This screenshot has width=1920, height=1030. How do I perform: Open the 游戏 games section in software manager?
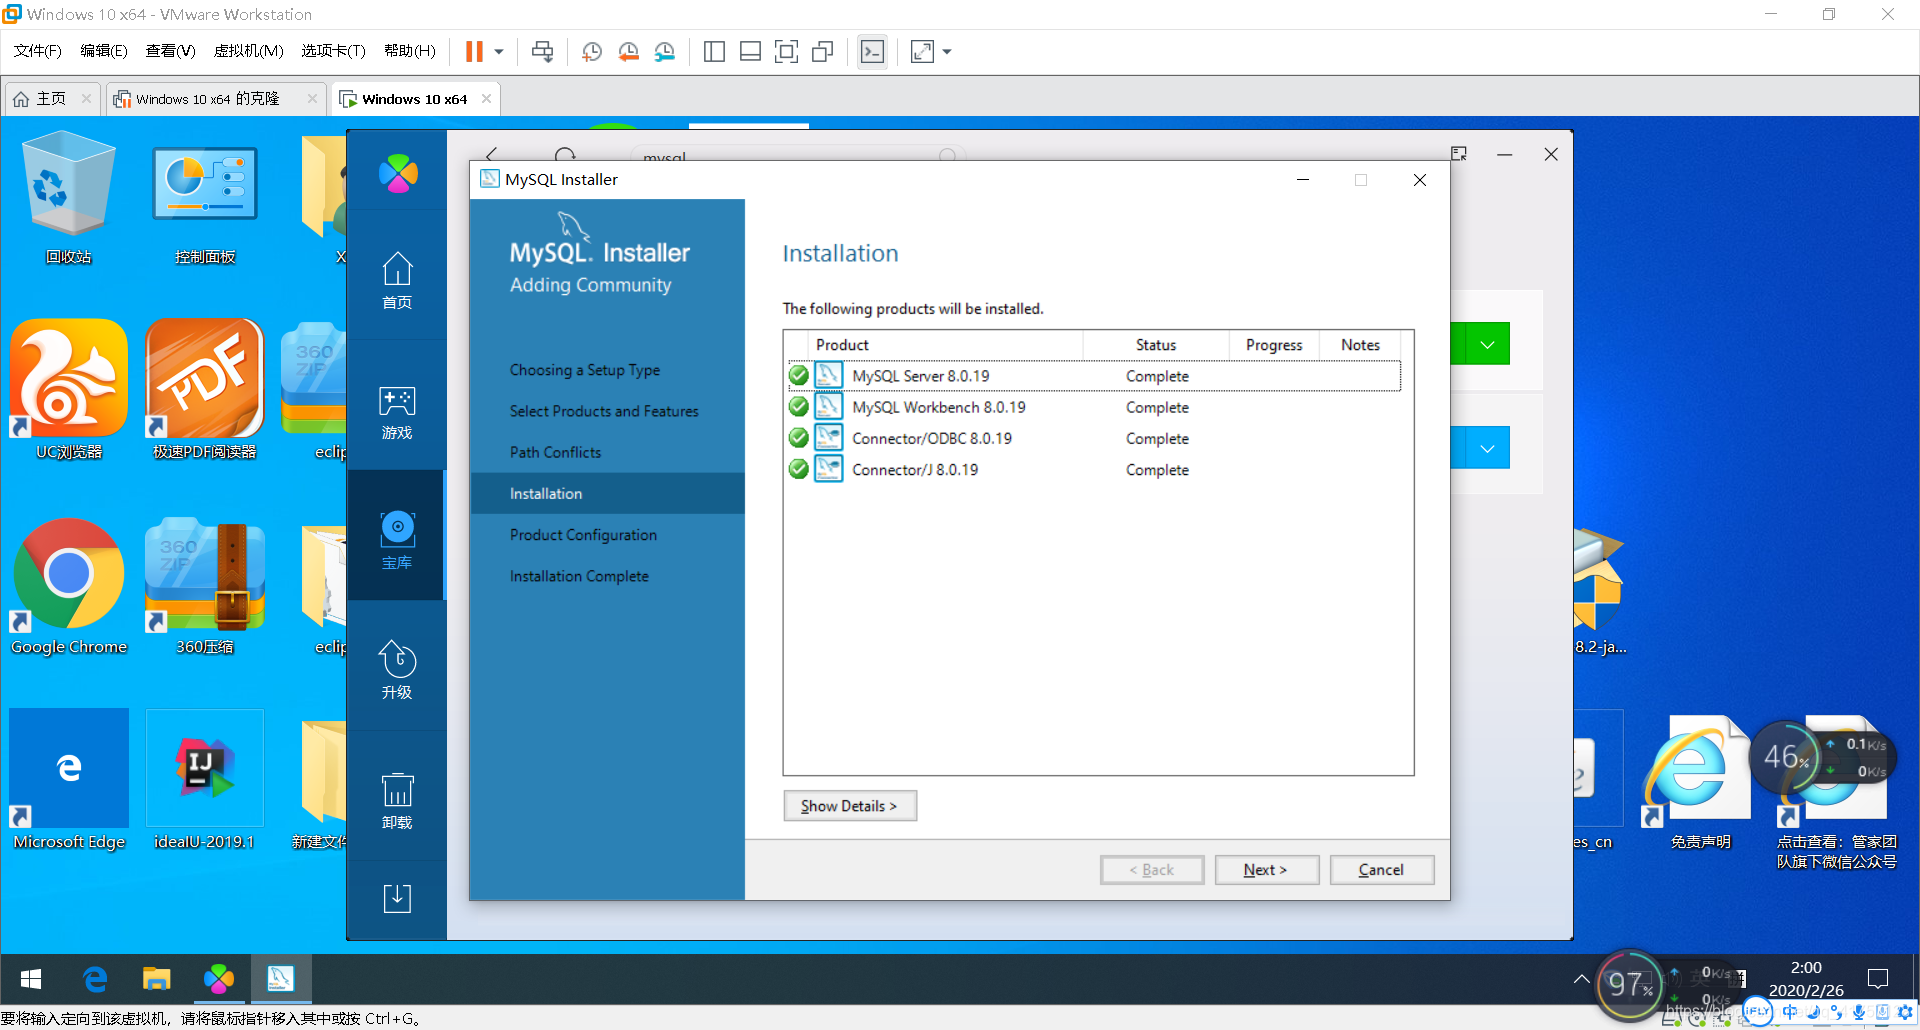click(x=397, y=411)
